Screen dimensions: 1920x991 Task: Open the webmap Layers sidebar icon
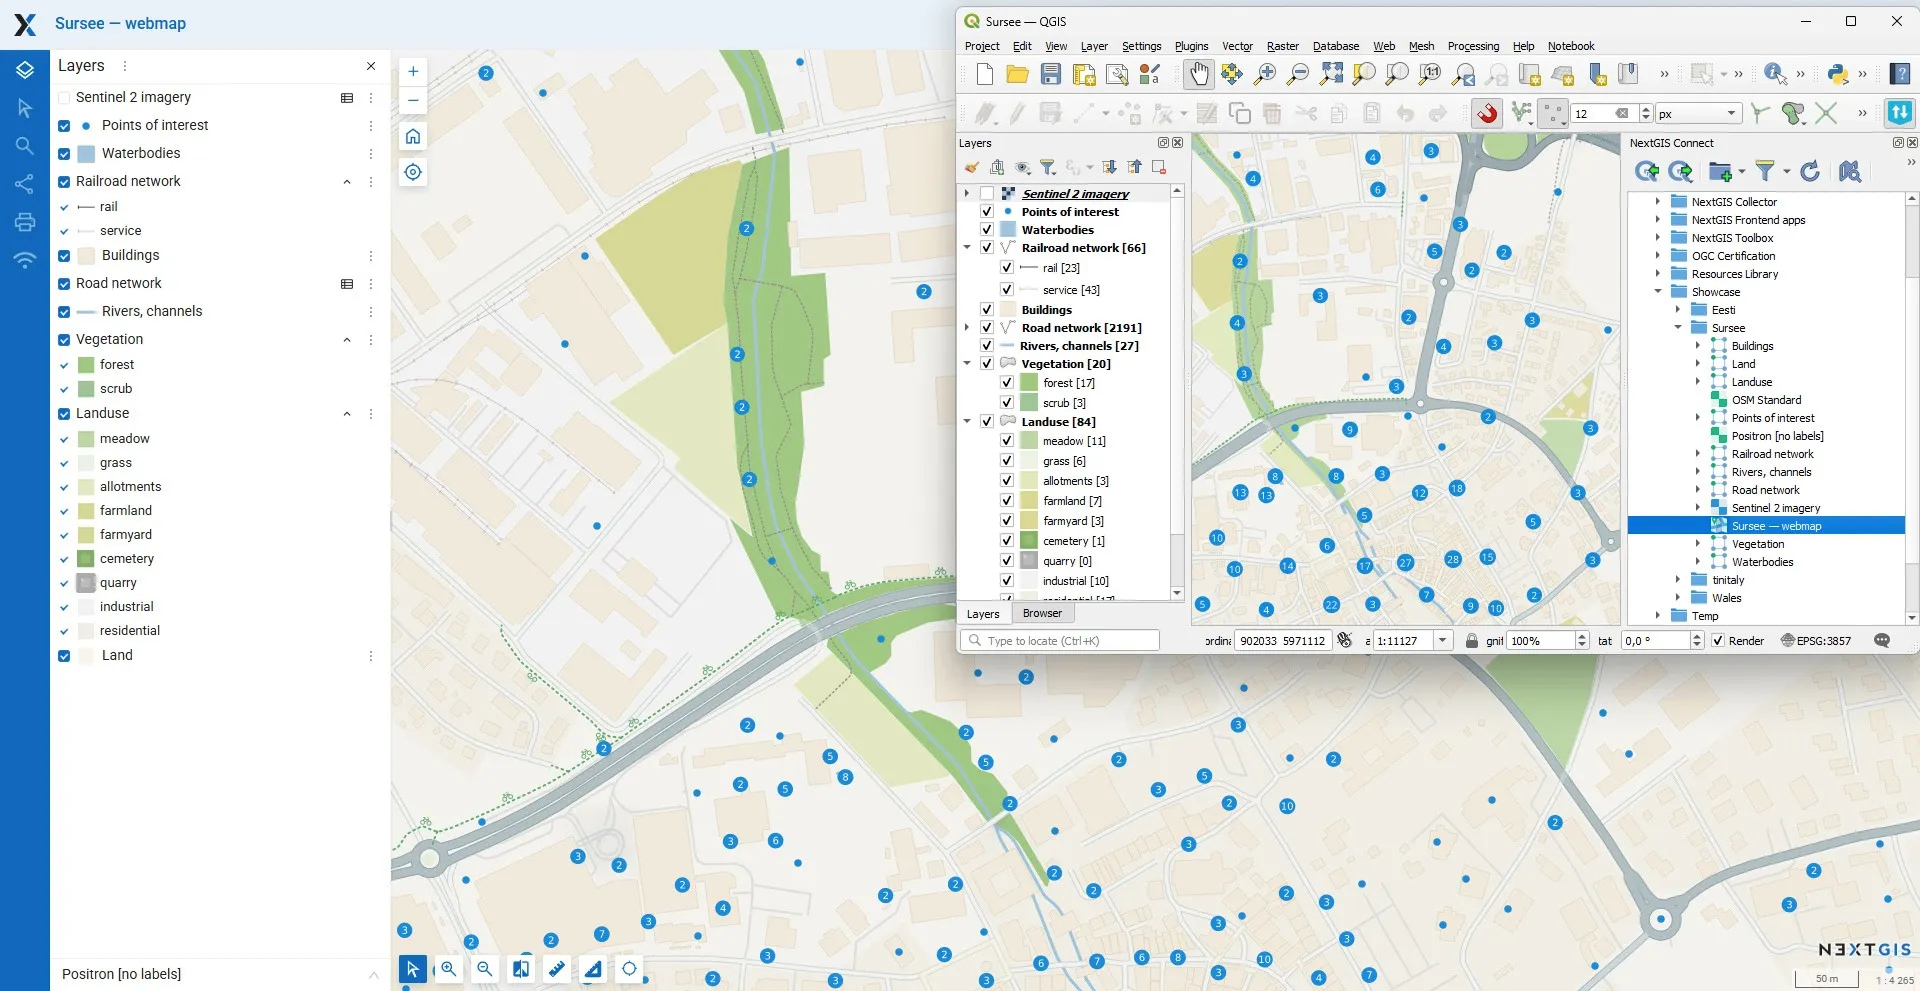25,70
